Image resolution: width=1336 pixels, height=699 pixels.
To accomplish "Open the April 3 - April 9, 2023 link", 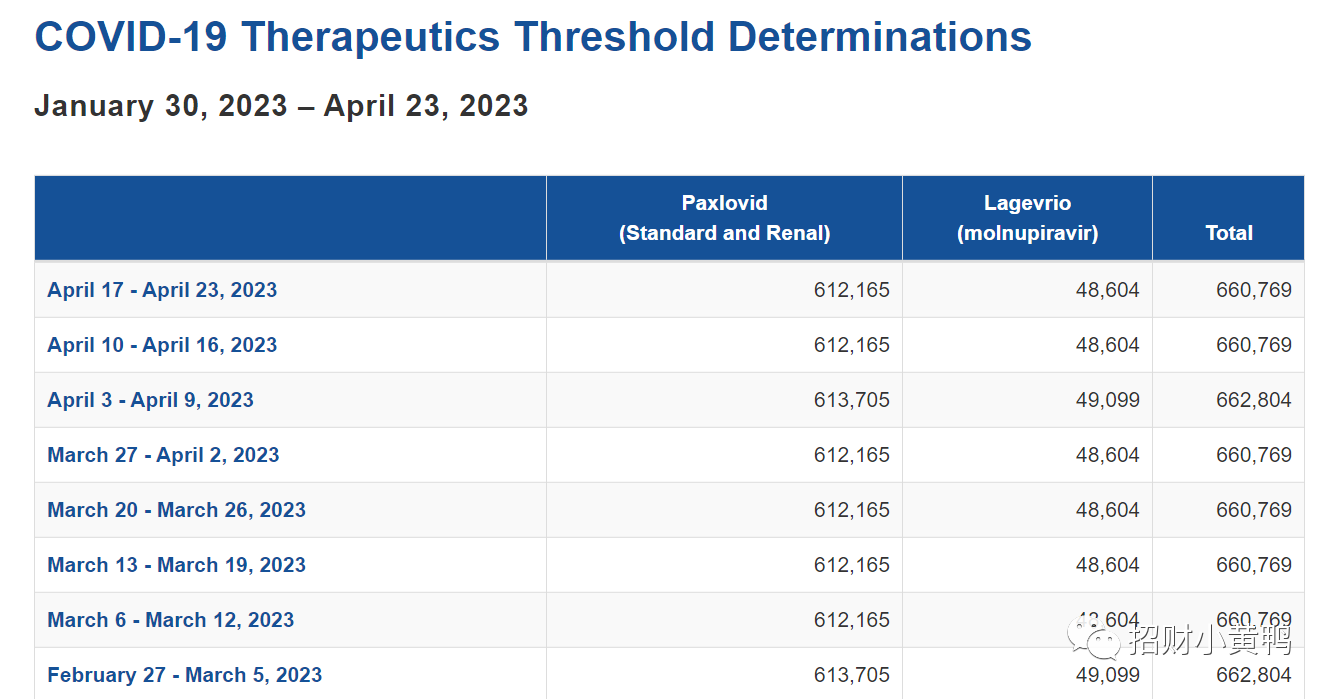I will [x=150, y=400].
